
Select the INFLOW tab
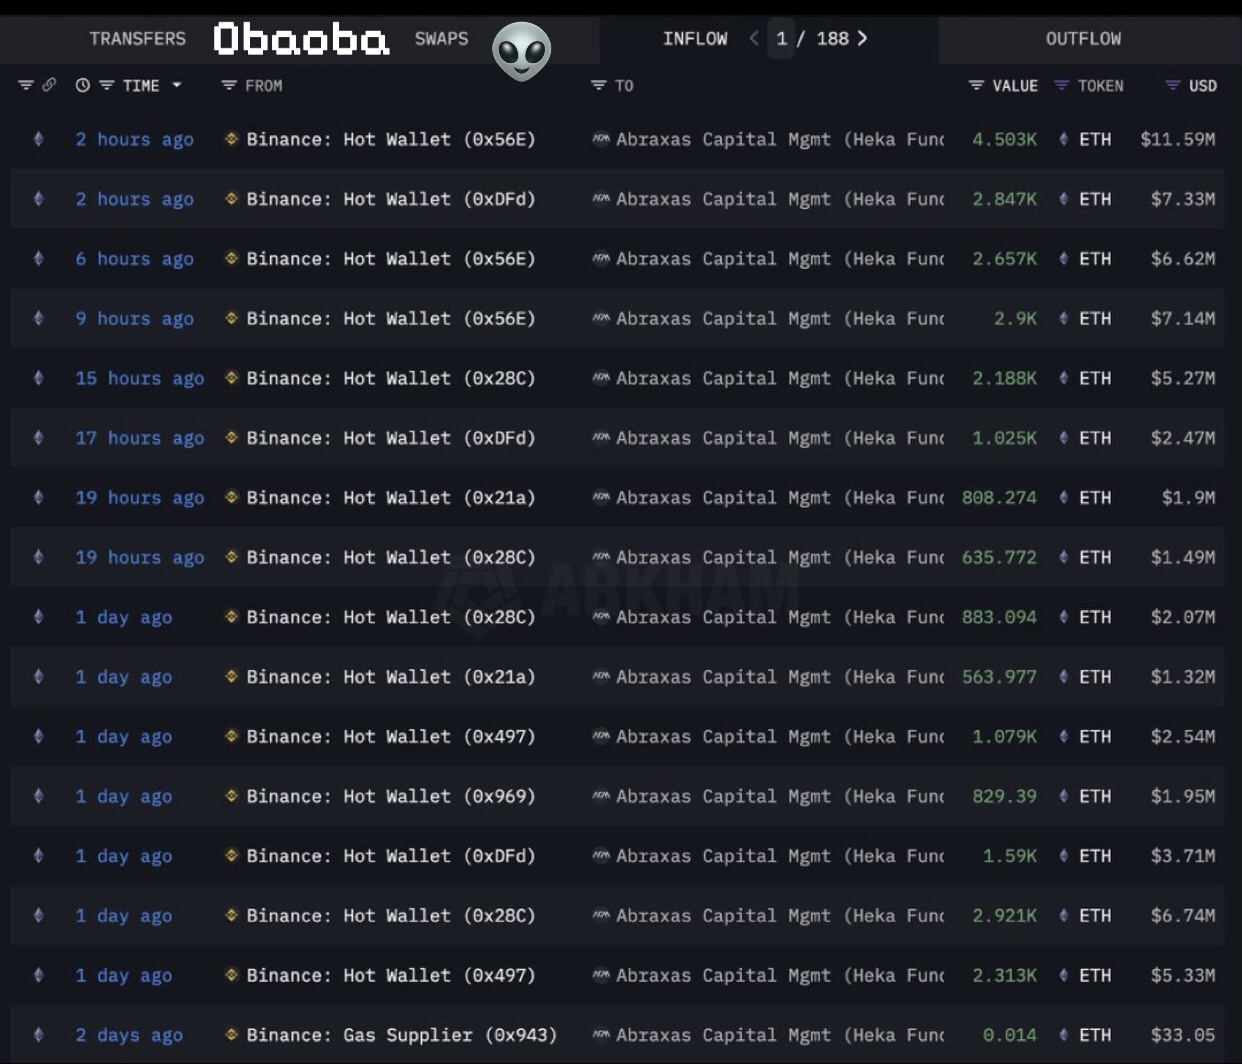pyautogui.click(x=695, y=38)
